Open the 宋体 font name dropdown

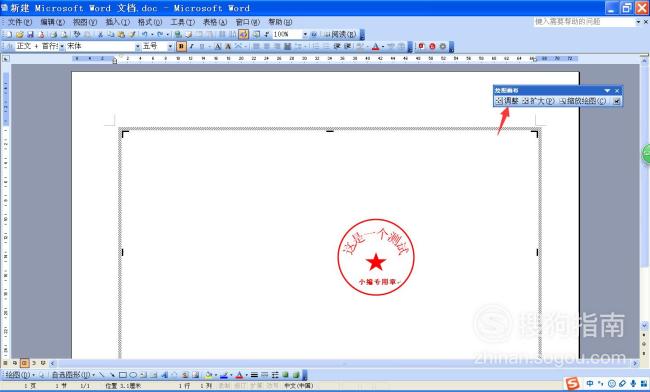tap(138, 46)
